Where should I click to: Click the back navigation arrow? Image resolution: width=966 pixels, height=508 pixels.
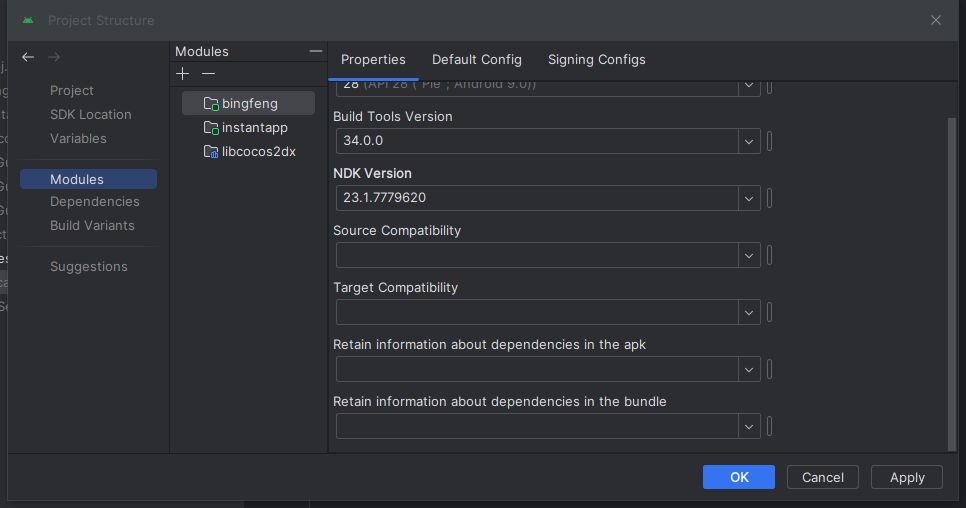click(x=28, y=58)
